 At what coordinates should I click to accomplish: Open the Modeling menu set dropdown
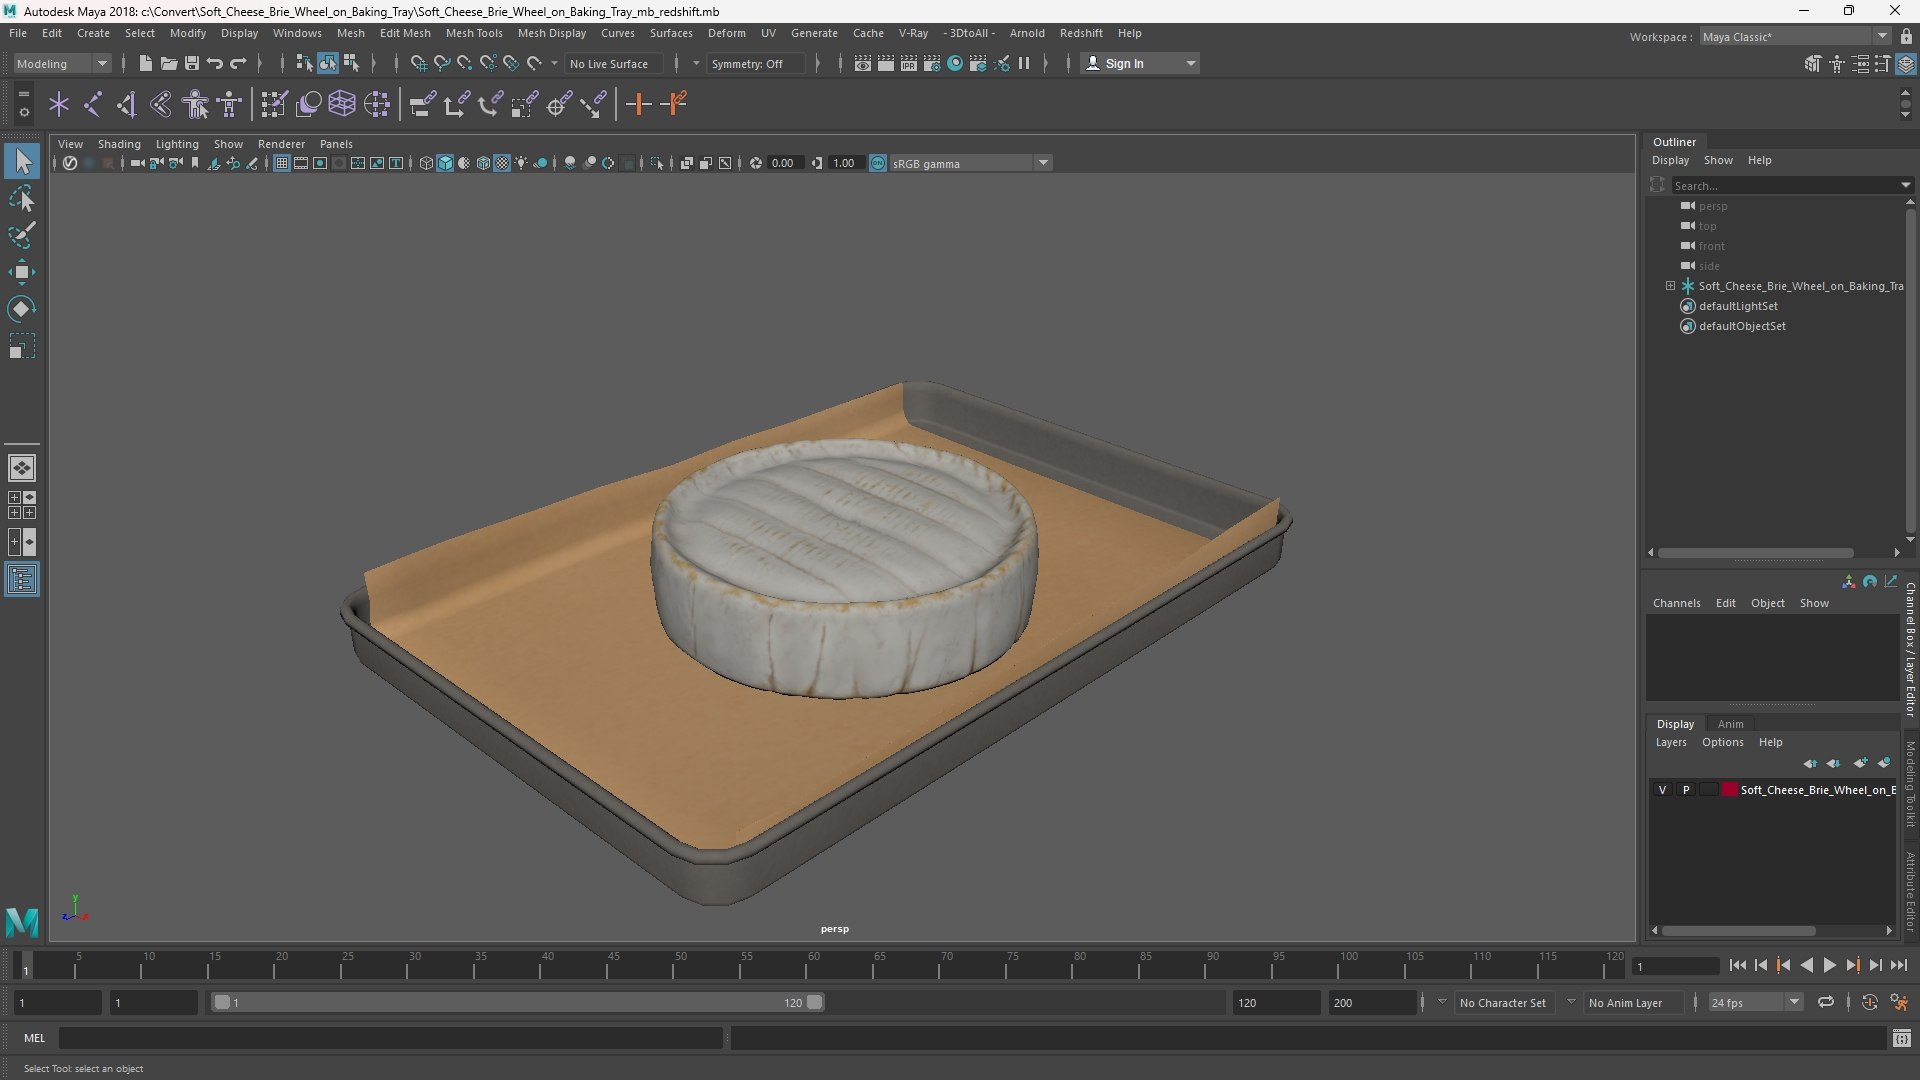pos(62,63)
